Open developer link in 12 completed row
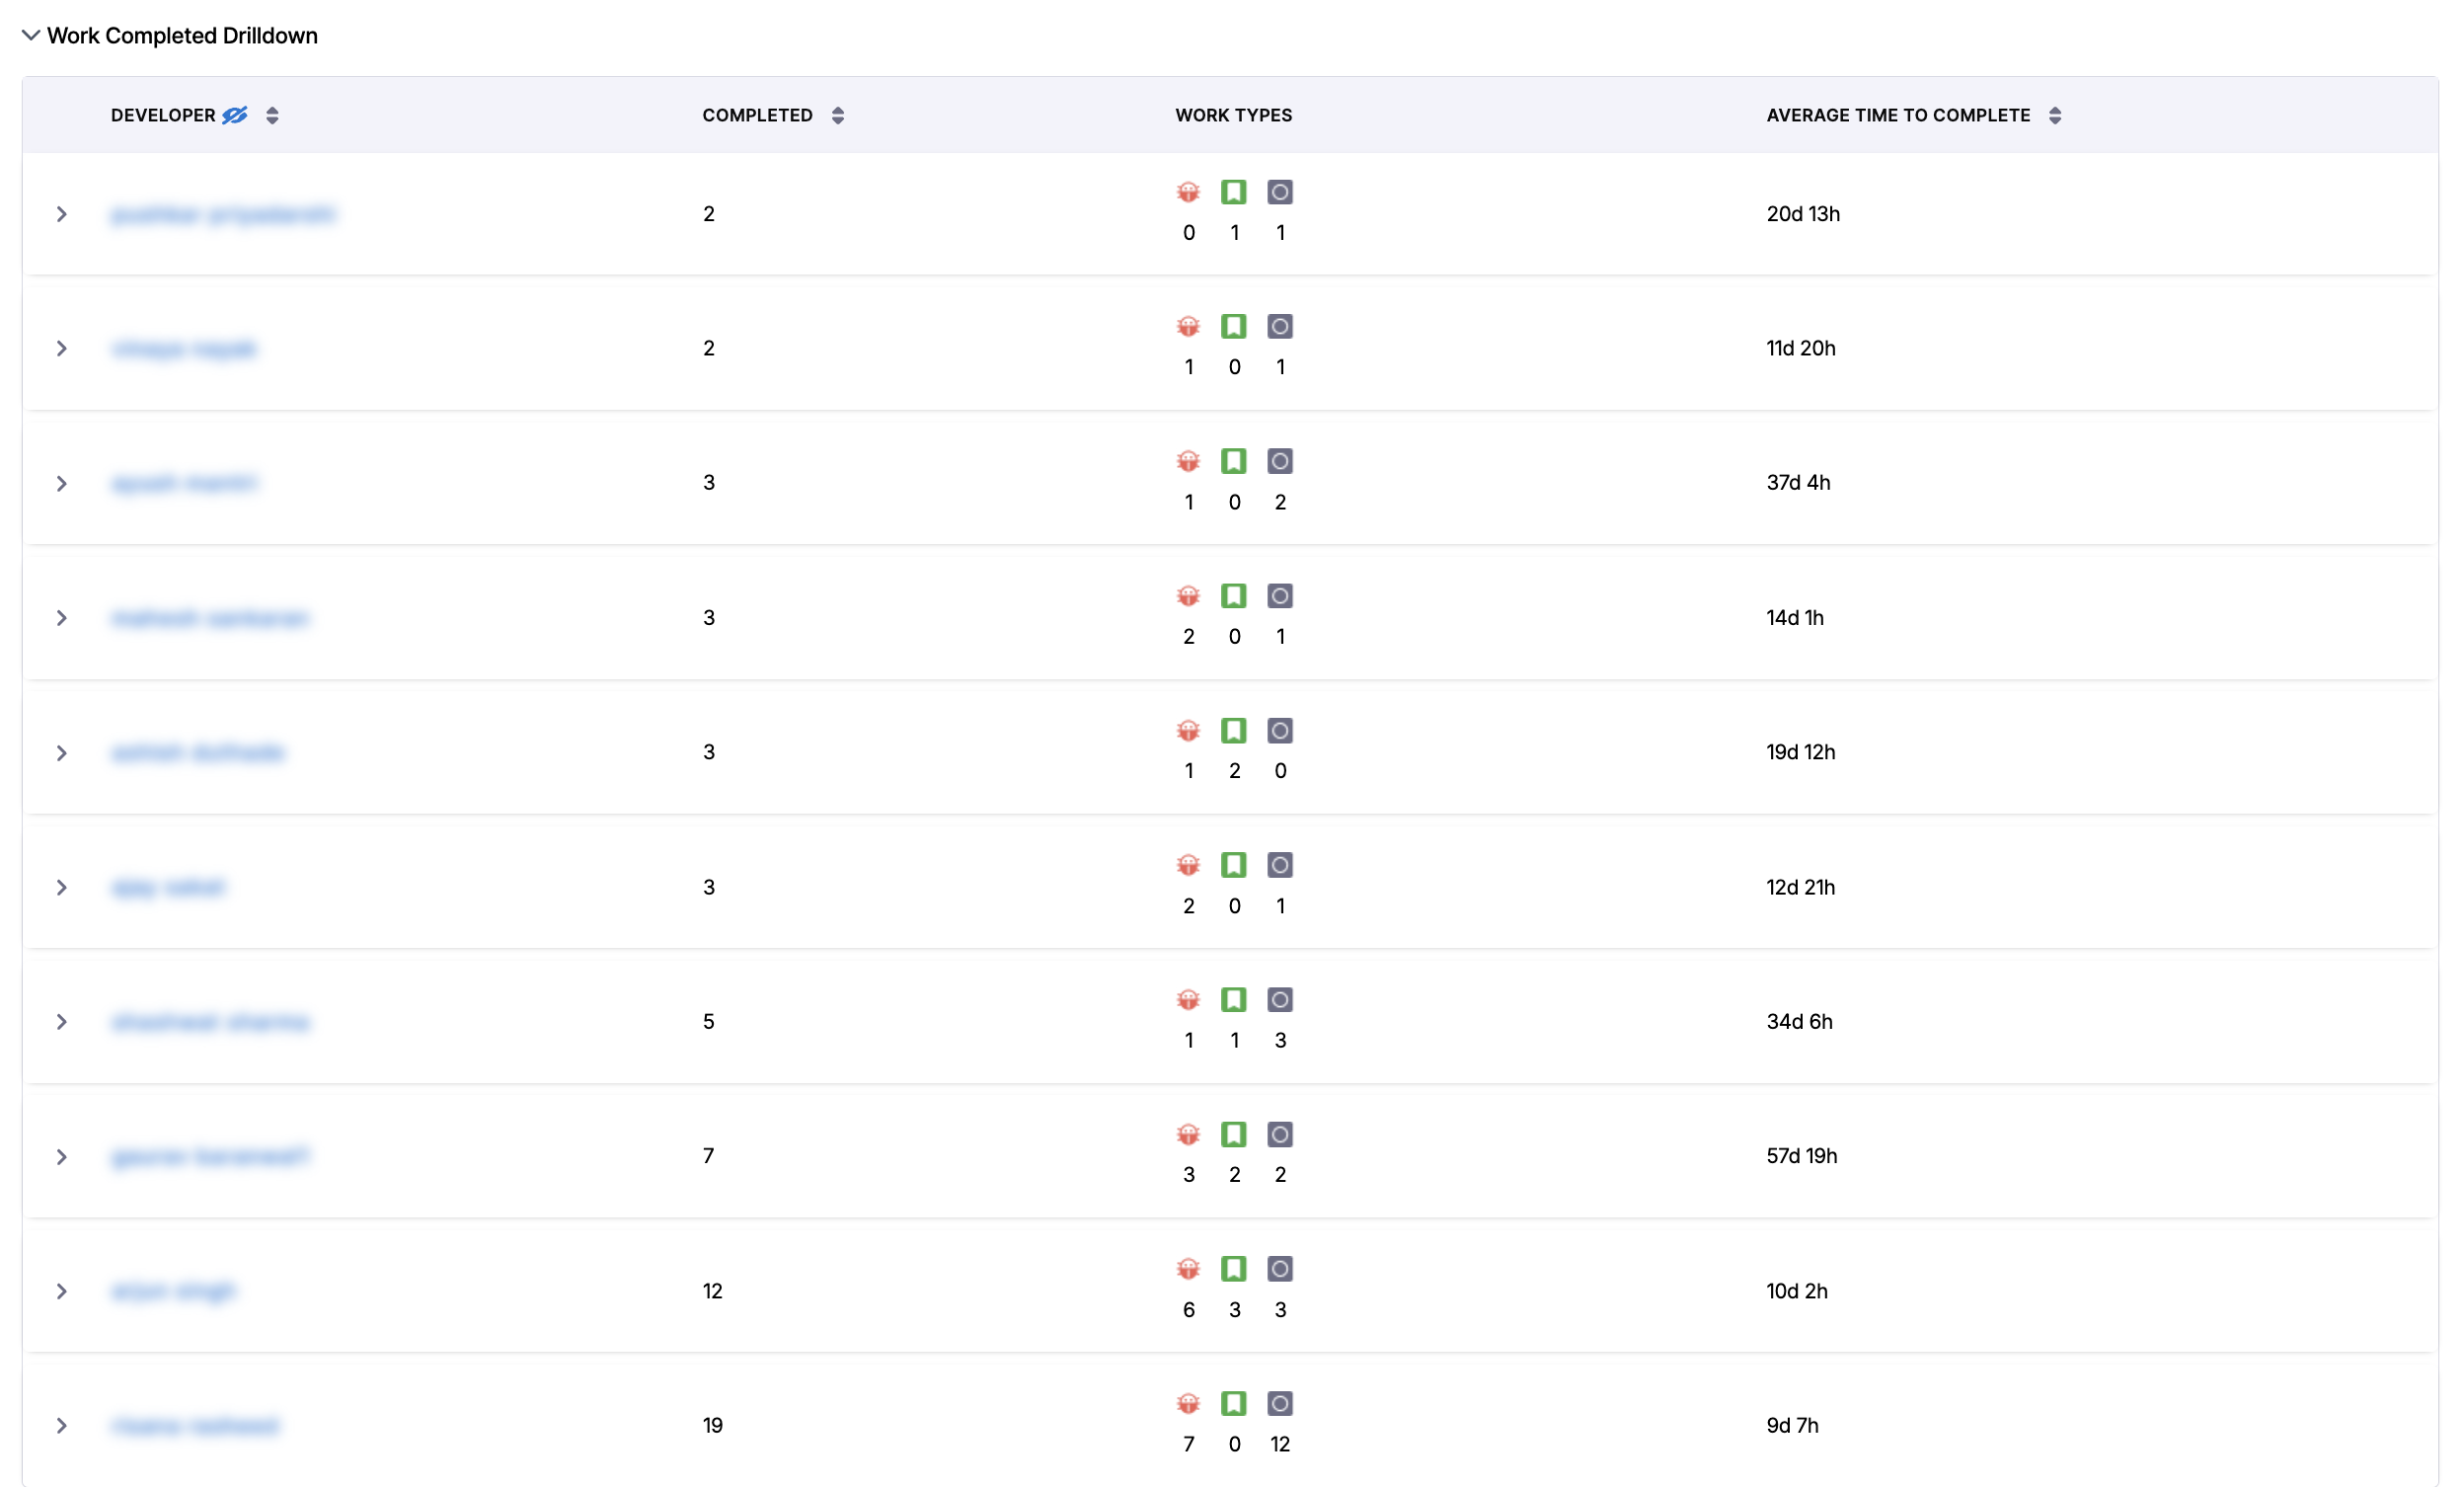The image size is (2464, 1487). pyautogui.click(x=173, y=1291)
